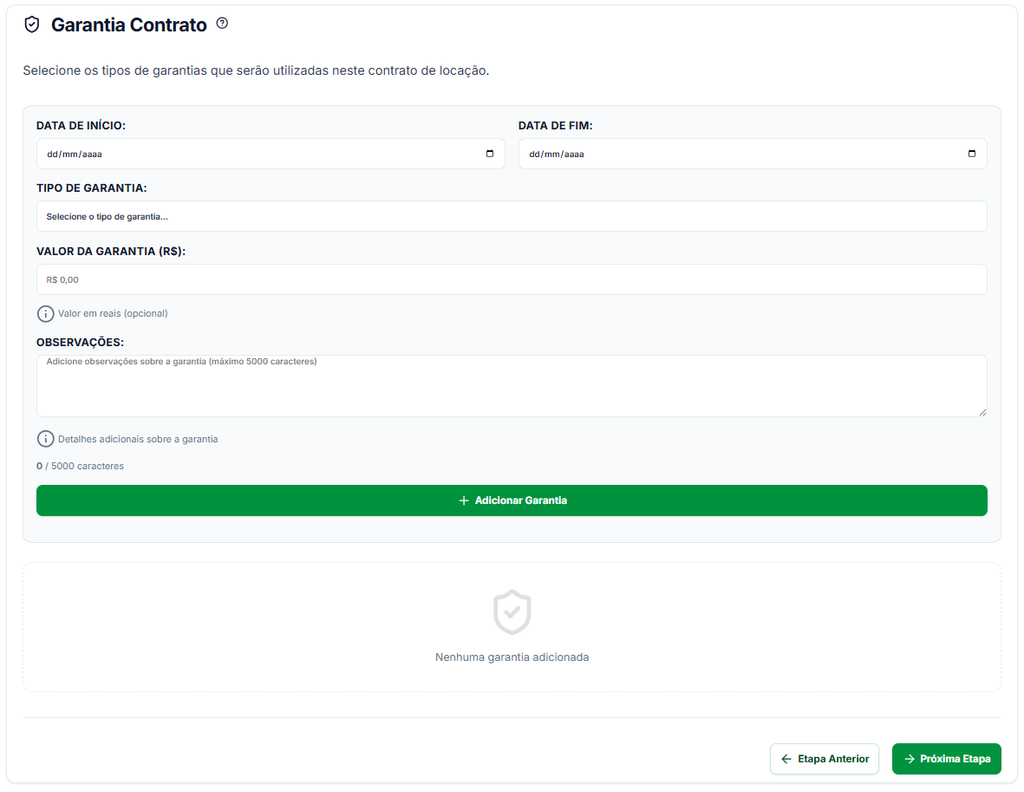Go to Próxima Etapa
Image resolution: width=1024 pixels, height=792 pixels.
pyautogui.click(x=946, y=759)
